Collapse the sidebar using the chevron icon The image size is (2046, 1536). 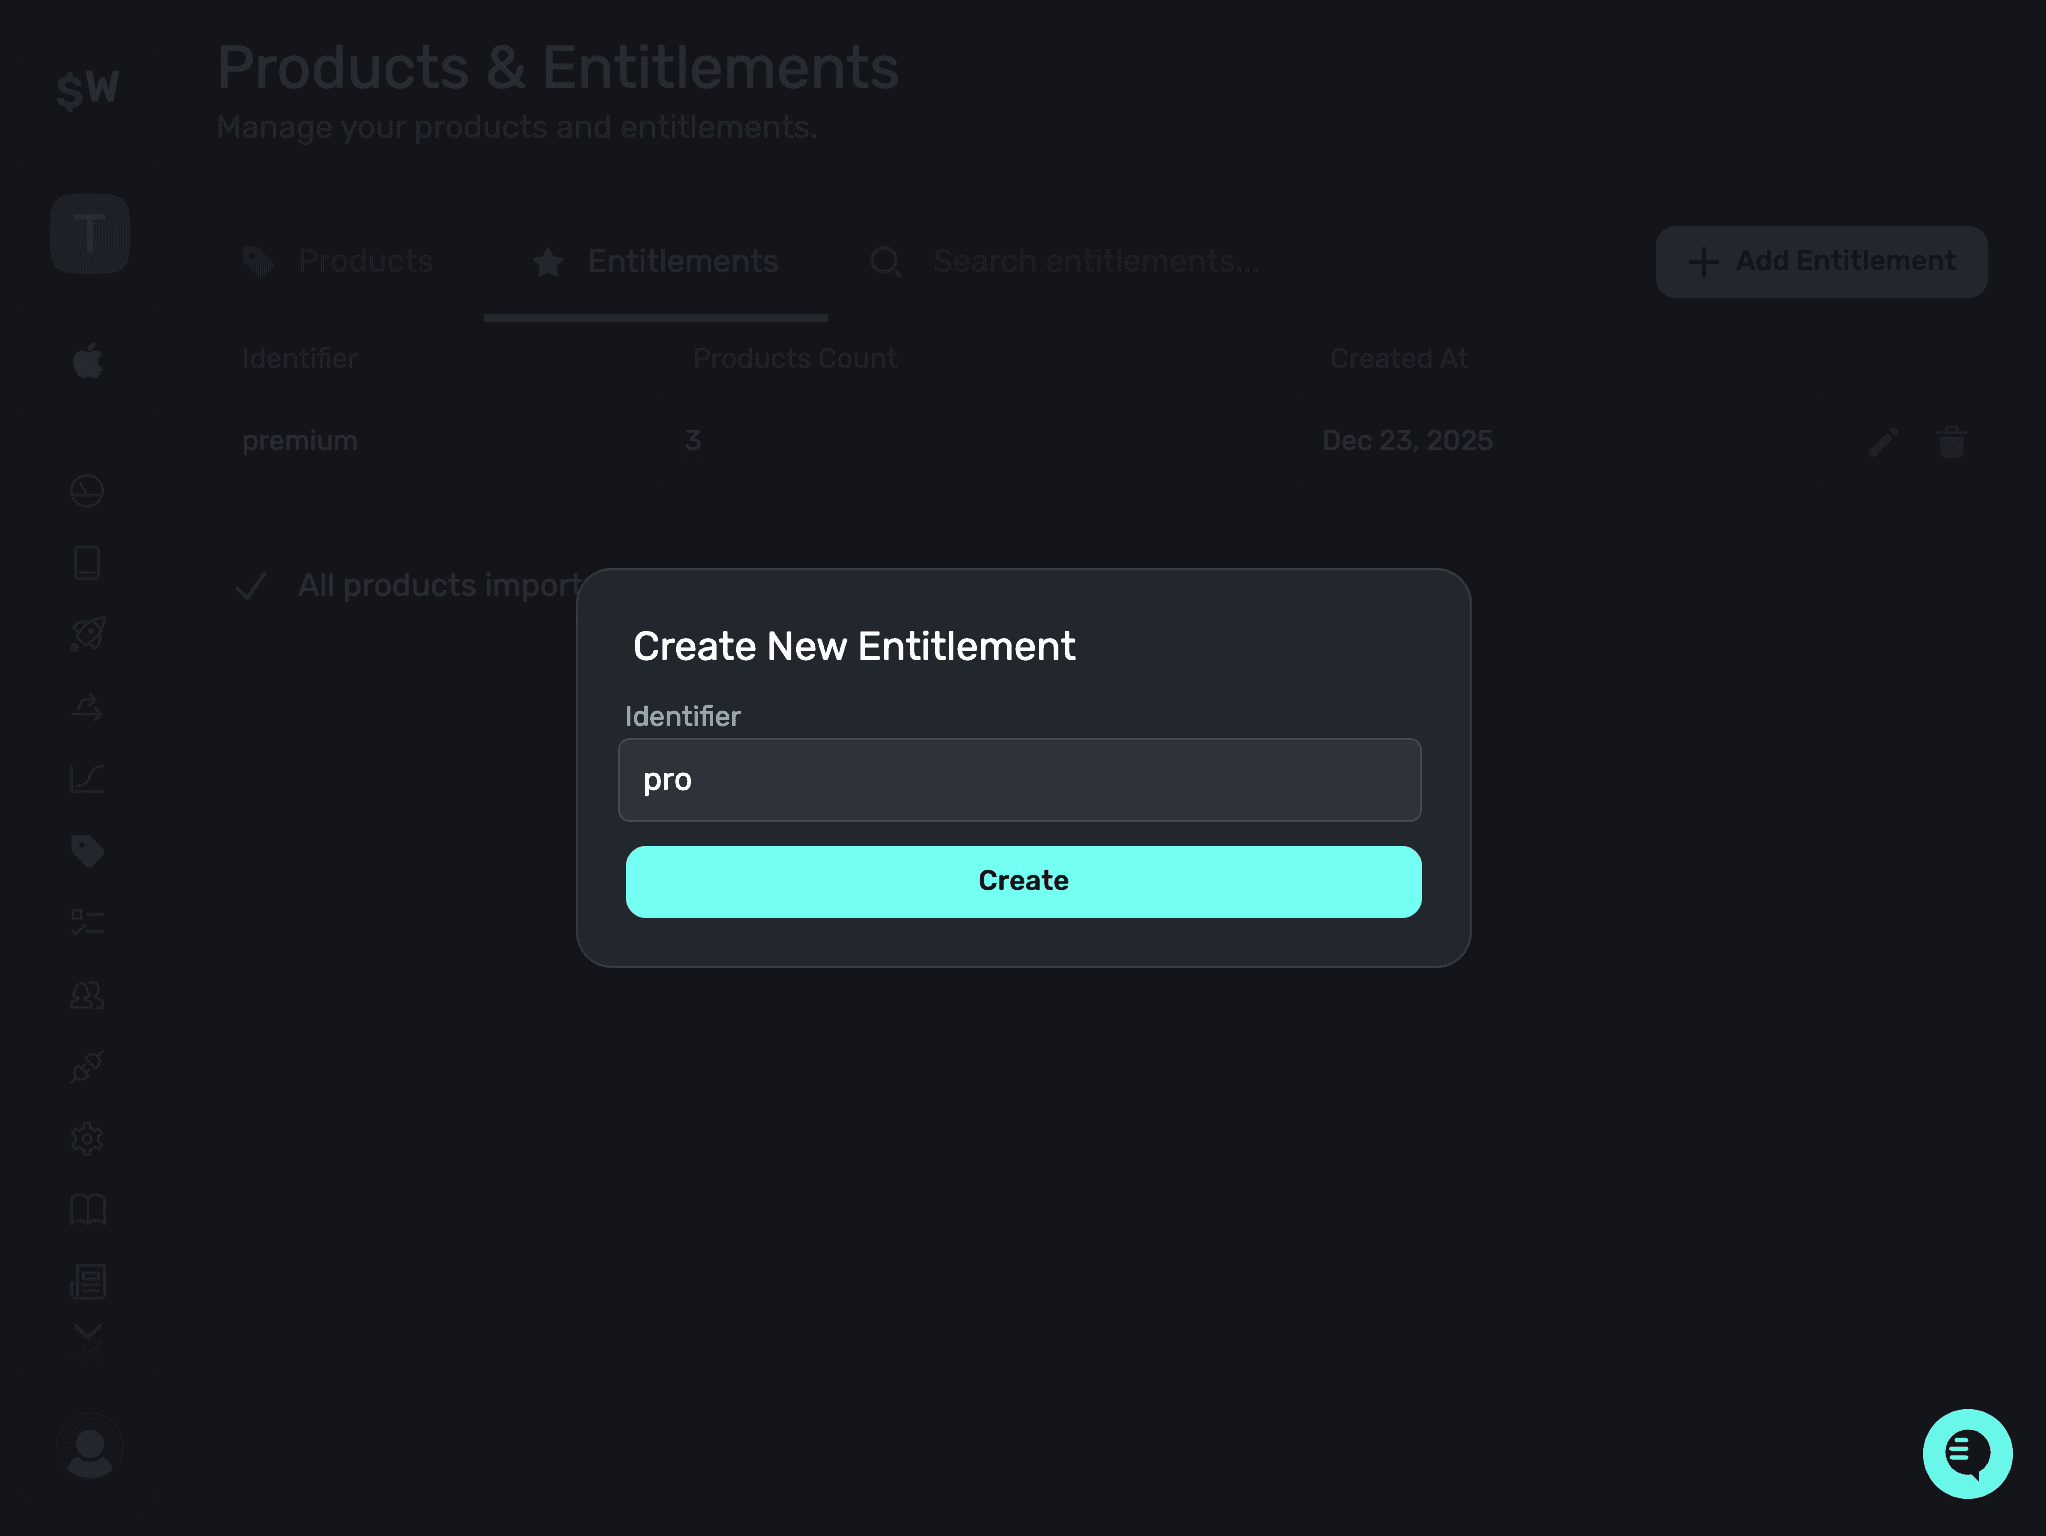point(88,1332)
